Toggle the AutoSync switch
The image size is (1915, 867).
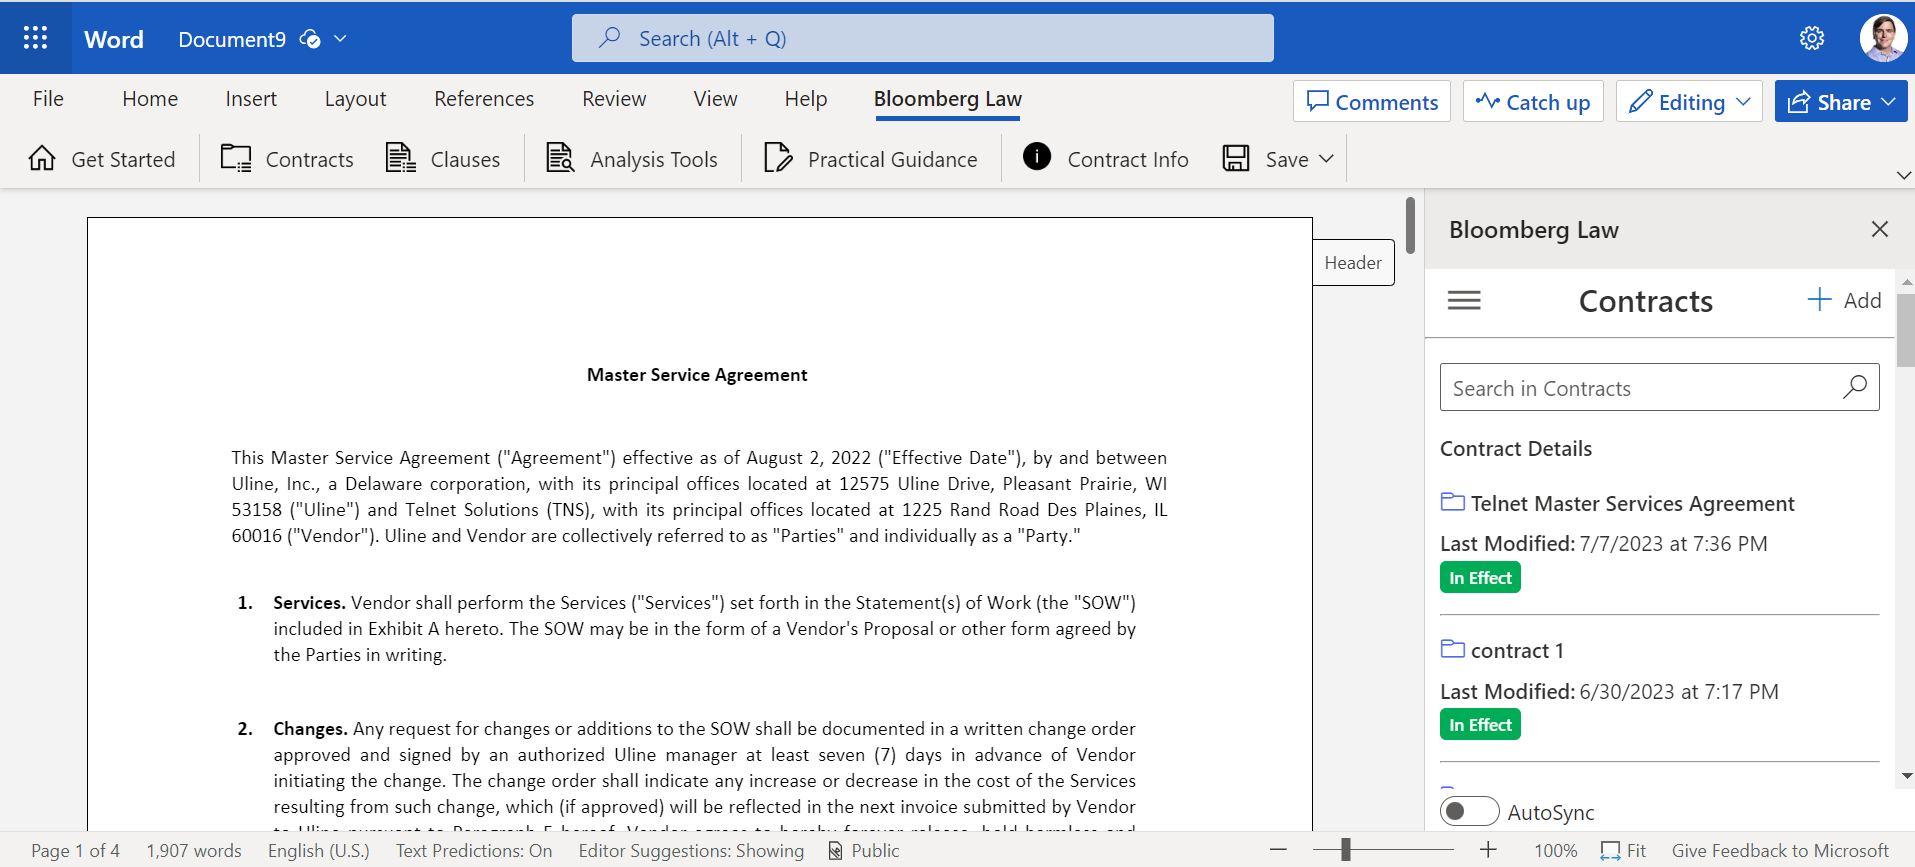point(1469,811)
